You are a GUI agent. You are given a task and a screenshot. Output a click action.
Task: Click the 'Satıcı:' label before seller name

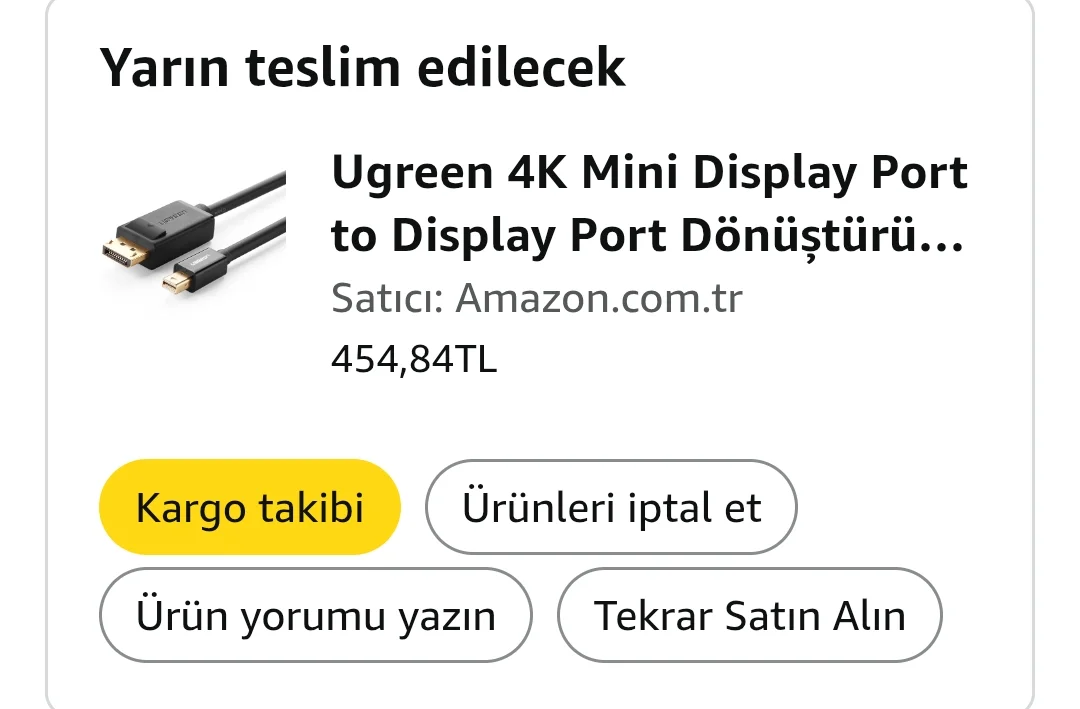pos(387,298)
